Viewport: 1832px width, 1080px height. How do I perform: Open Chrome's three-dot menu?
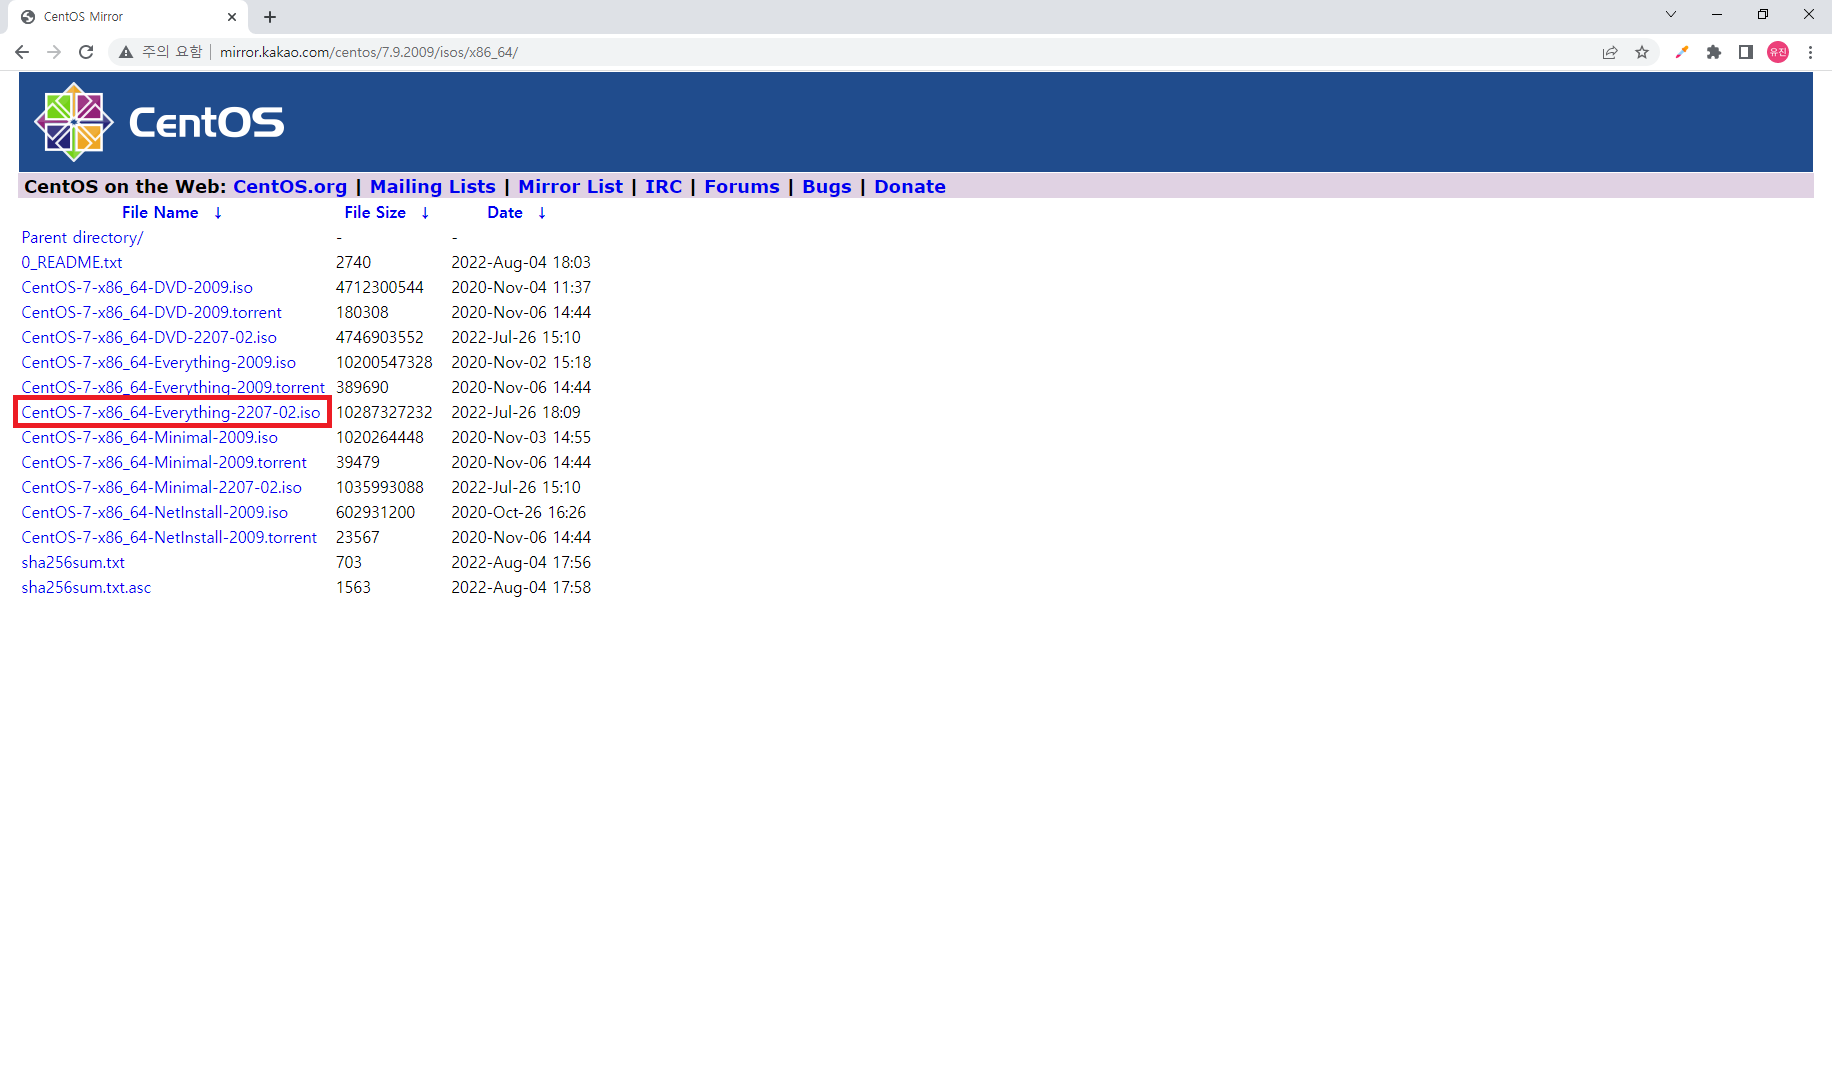click(1810, 52)
